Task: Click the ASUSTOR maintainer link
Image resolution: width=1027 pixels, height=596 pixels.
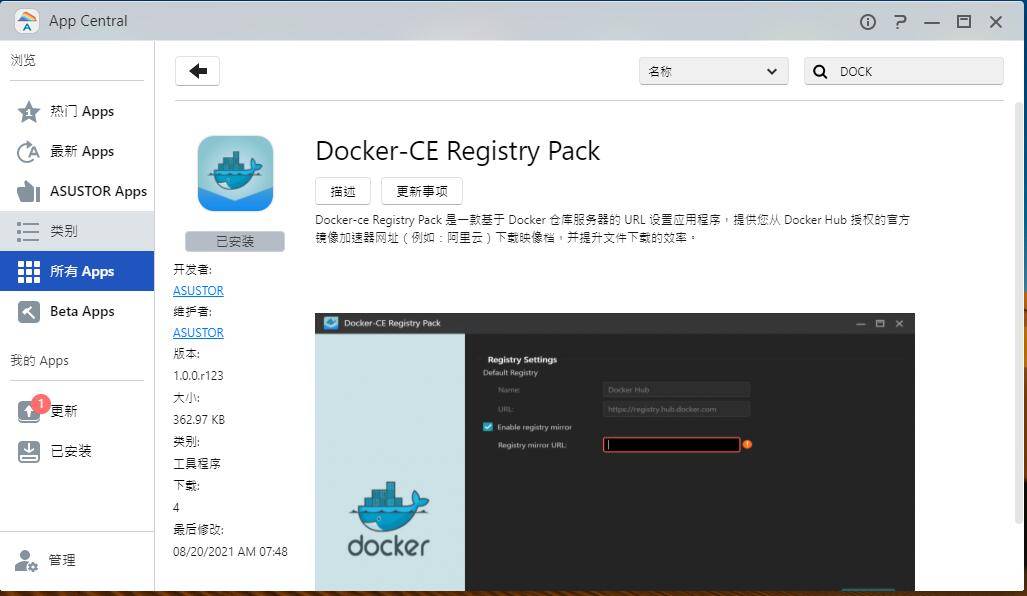Action: 198,332
